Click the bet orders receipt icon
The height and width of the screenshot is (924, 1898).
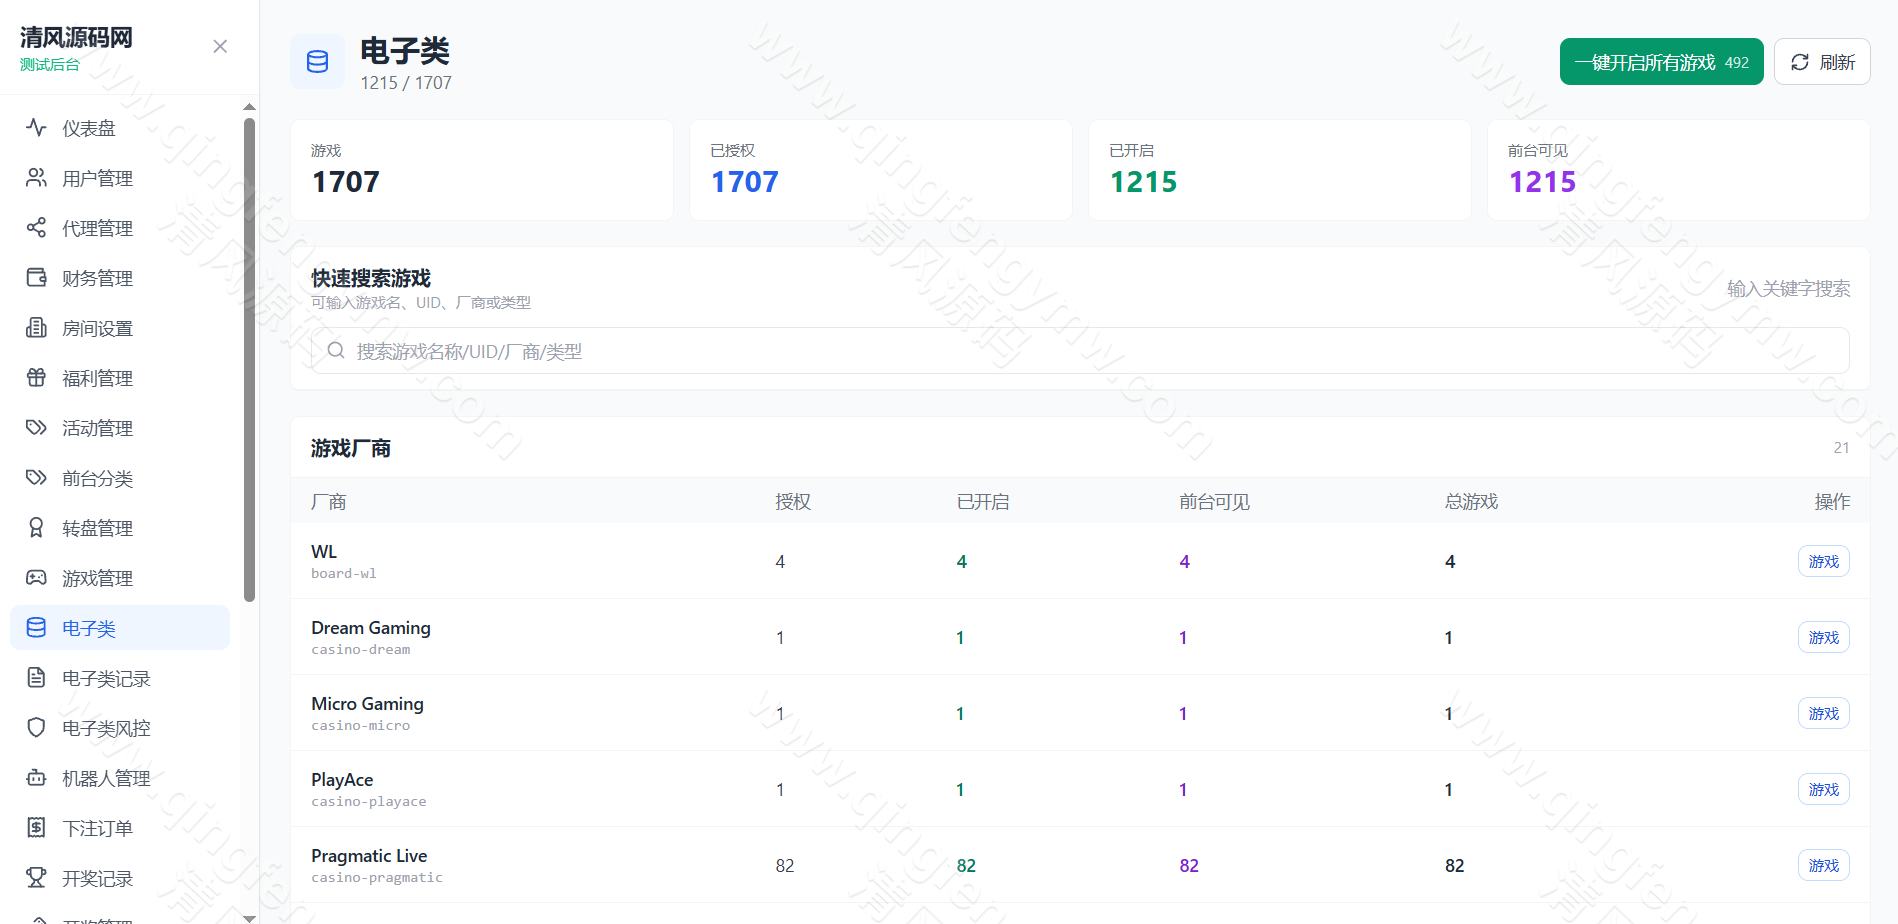(36, 828)
